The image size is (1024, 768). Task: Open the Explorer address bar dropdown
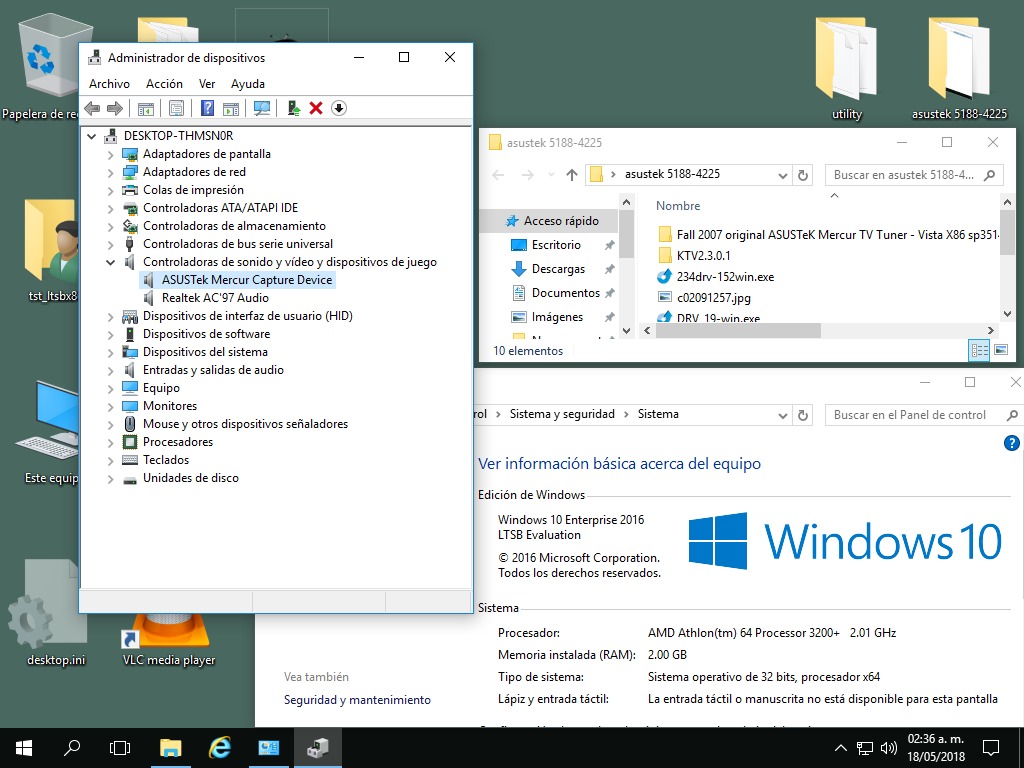(782, 175)
